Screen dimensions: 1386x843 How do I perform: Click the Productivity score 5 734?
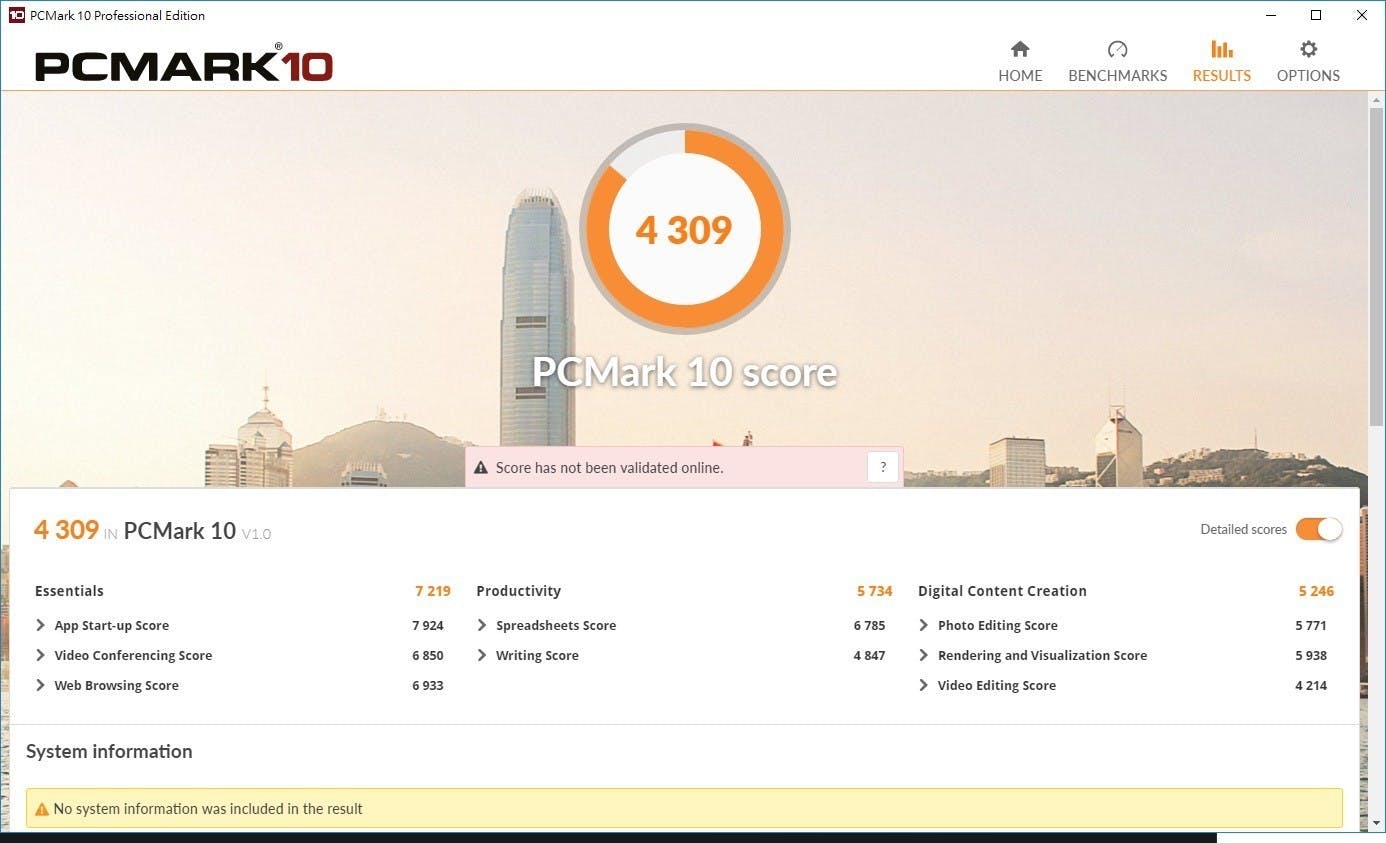(x=875, y=591)
